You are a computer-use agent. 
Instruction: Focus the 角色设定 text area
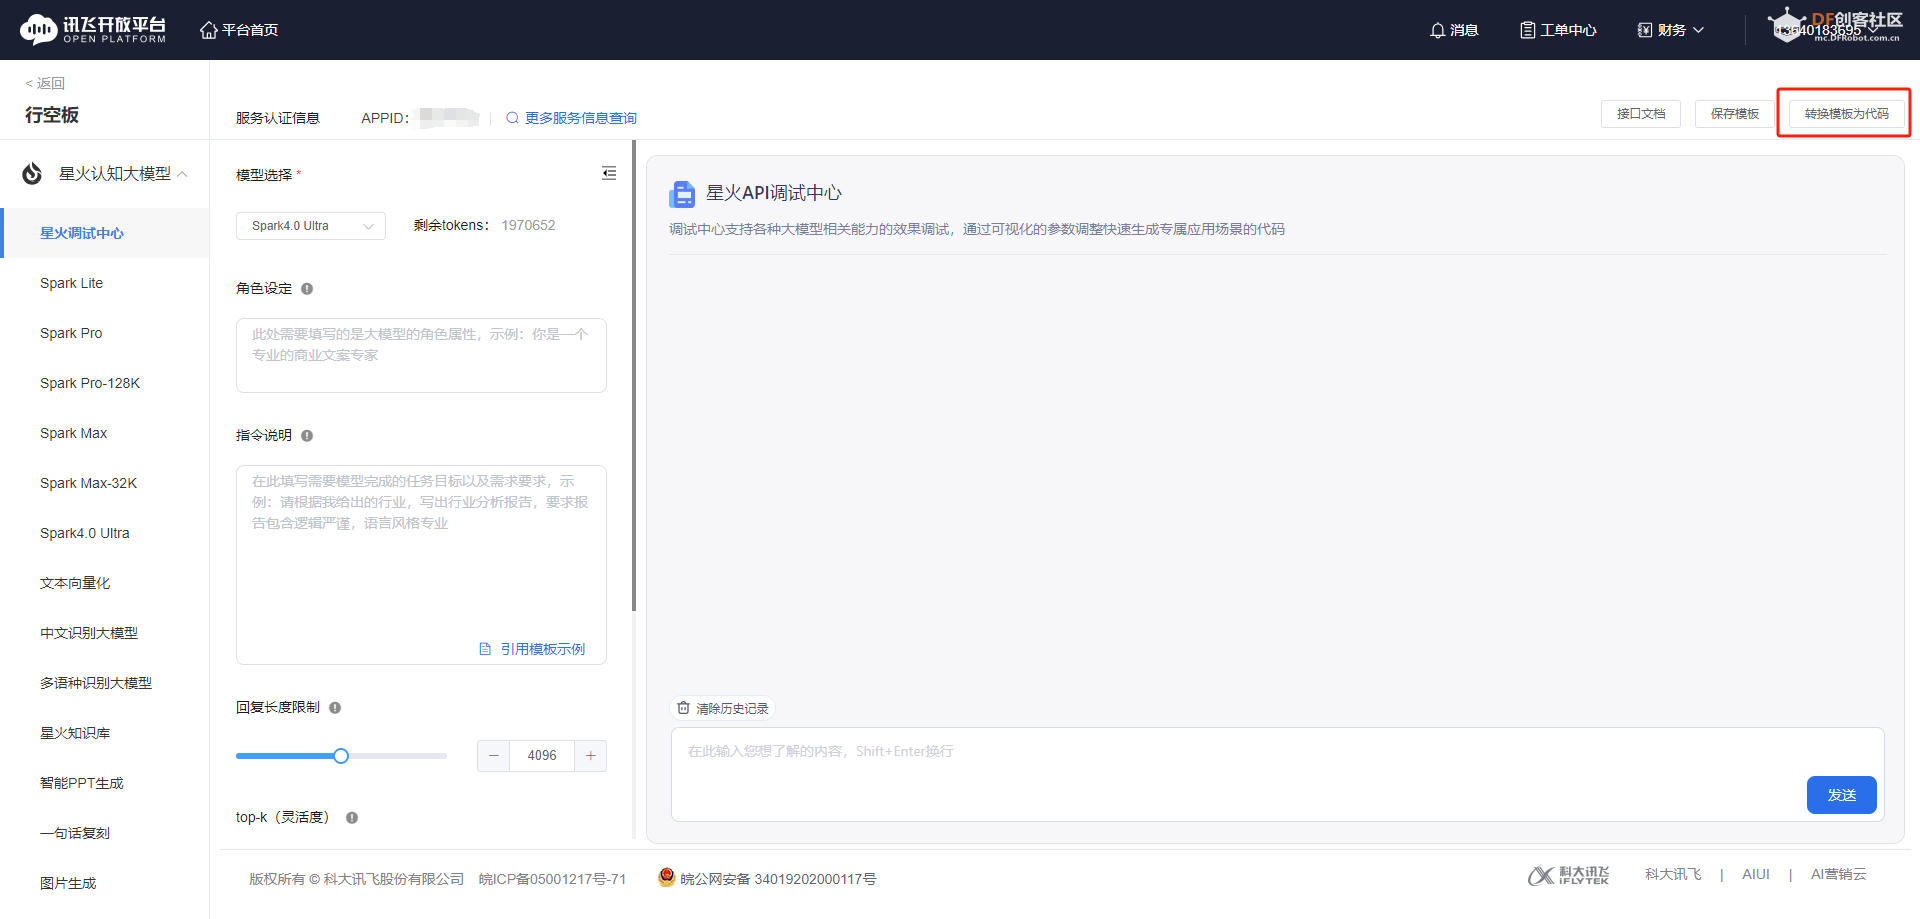421,356
